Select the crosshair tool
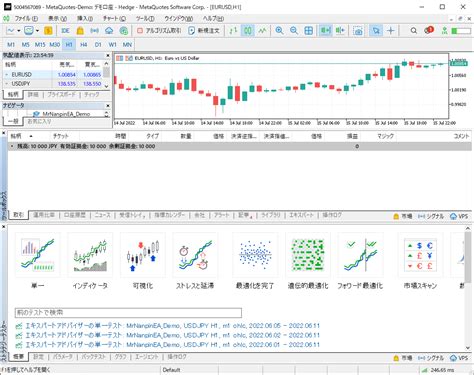Image resolution: width=474 pixels, height=375 pixels. [x=391, y=31]
